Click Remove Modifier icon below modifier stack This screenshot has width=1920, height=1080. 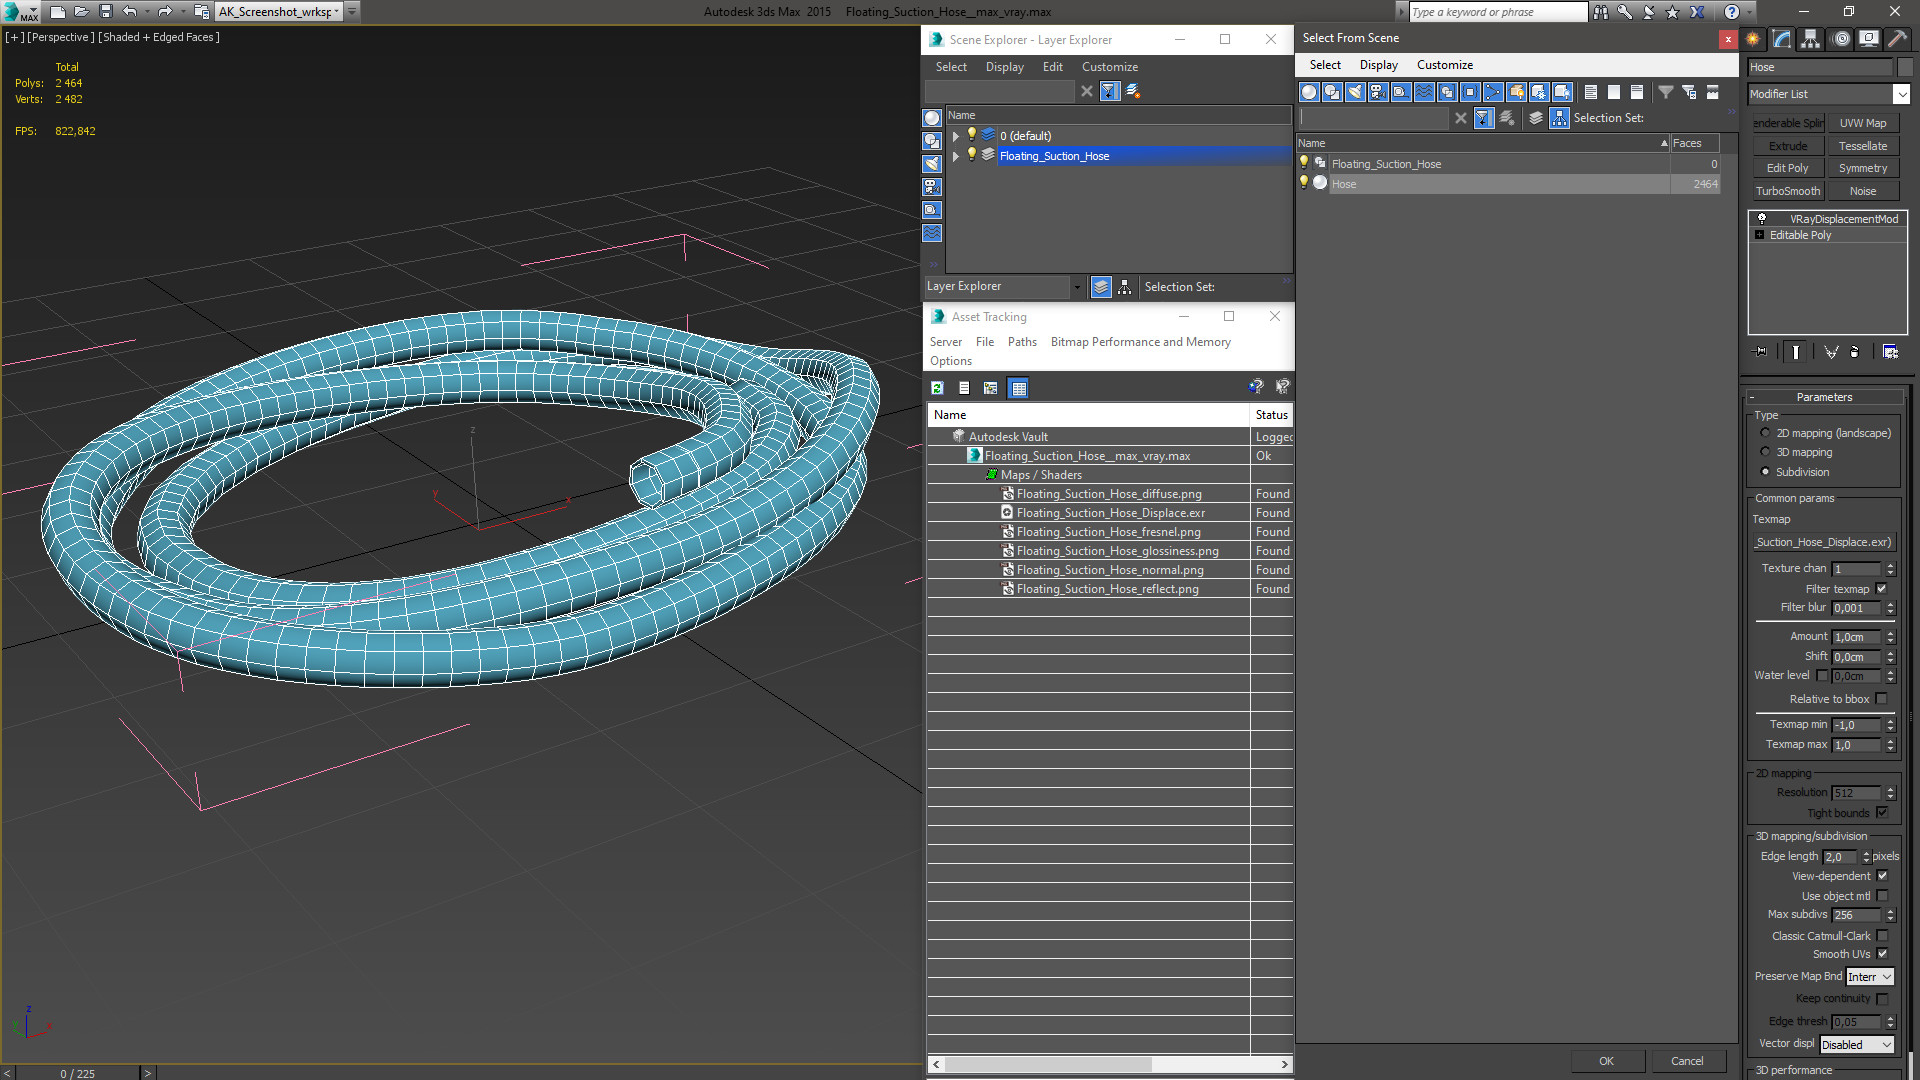tap(1855, 352)
